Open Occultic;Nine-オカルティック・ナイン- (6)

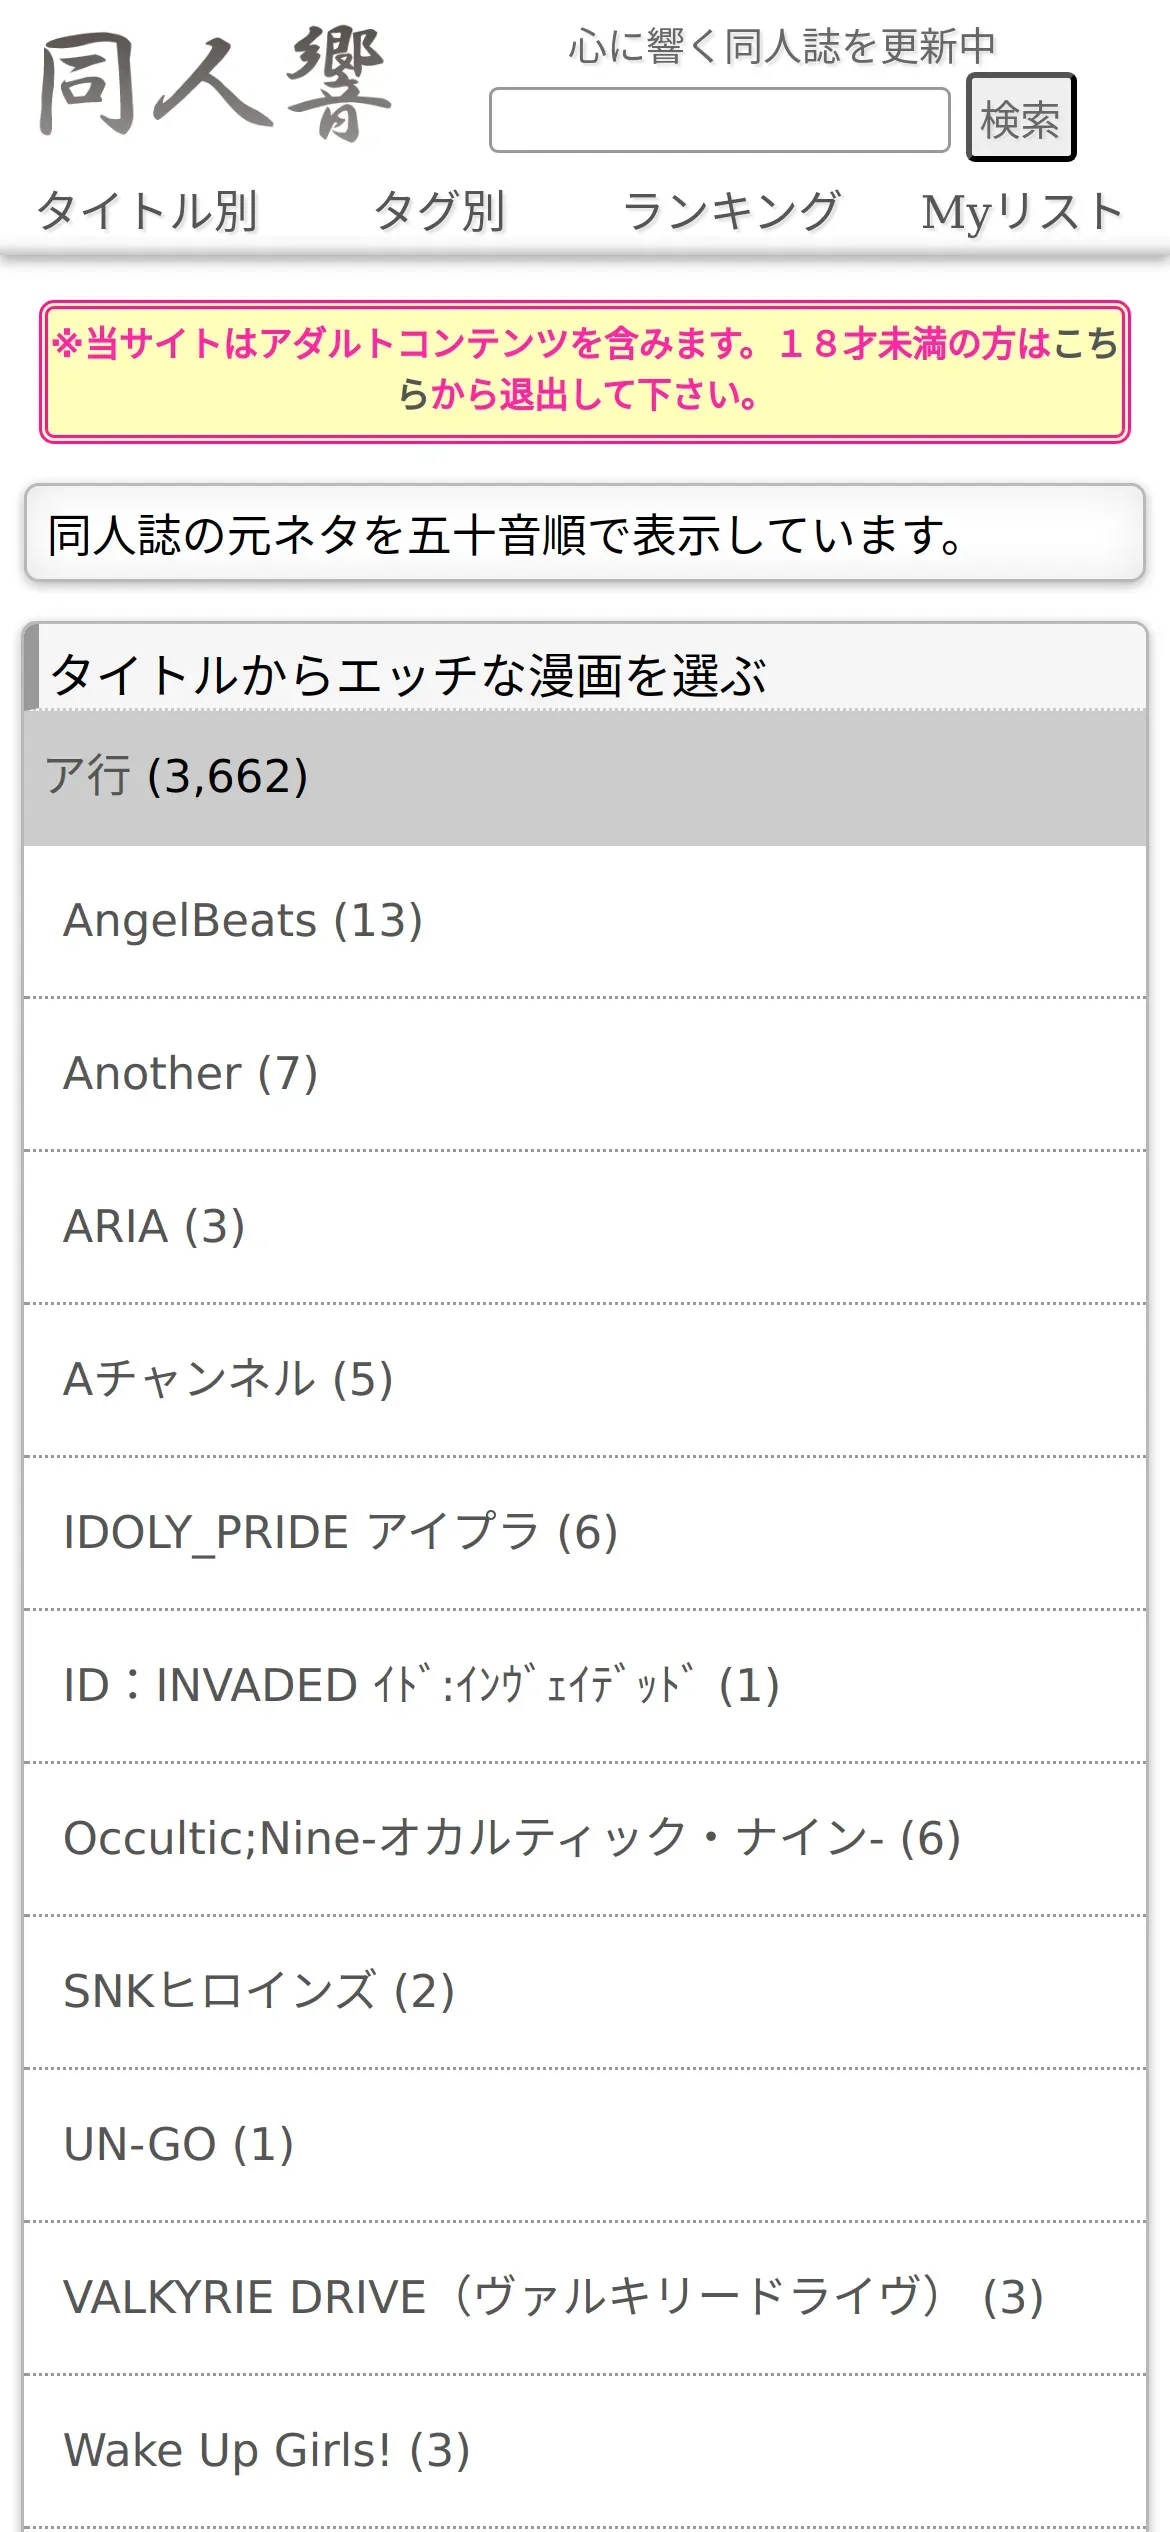(x=511, y=1838)
